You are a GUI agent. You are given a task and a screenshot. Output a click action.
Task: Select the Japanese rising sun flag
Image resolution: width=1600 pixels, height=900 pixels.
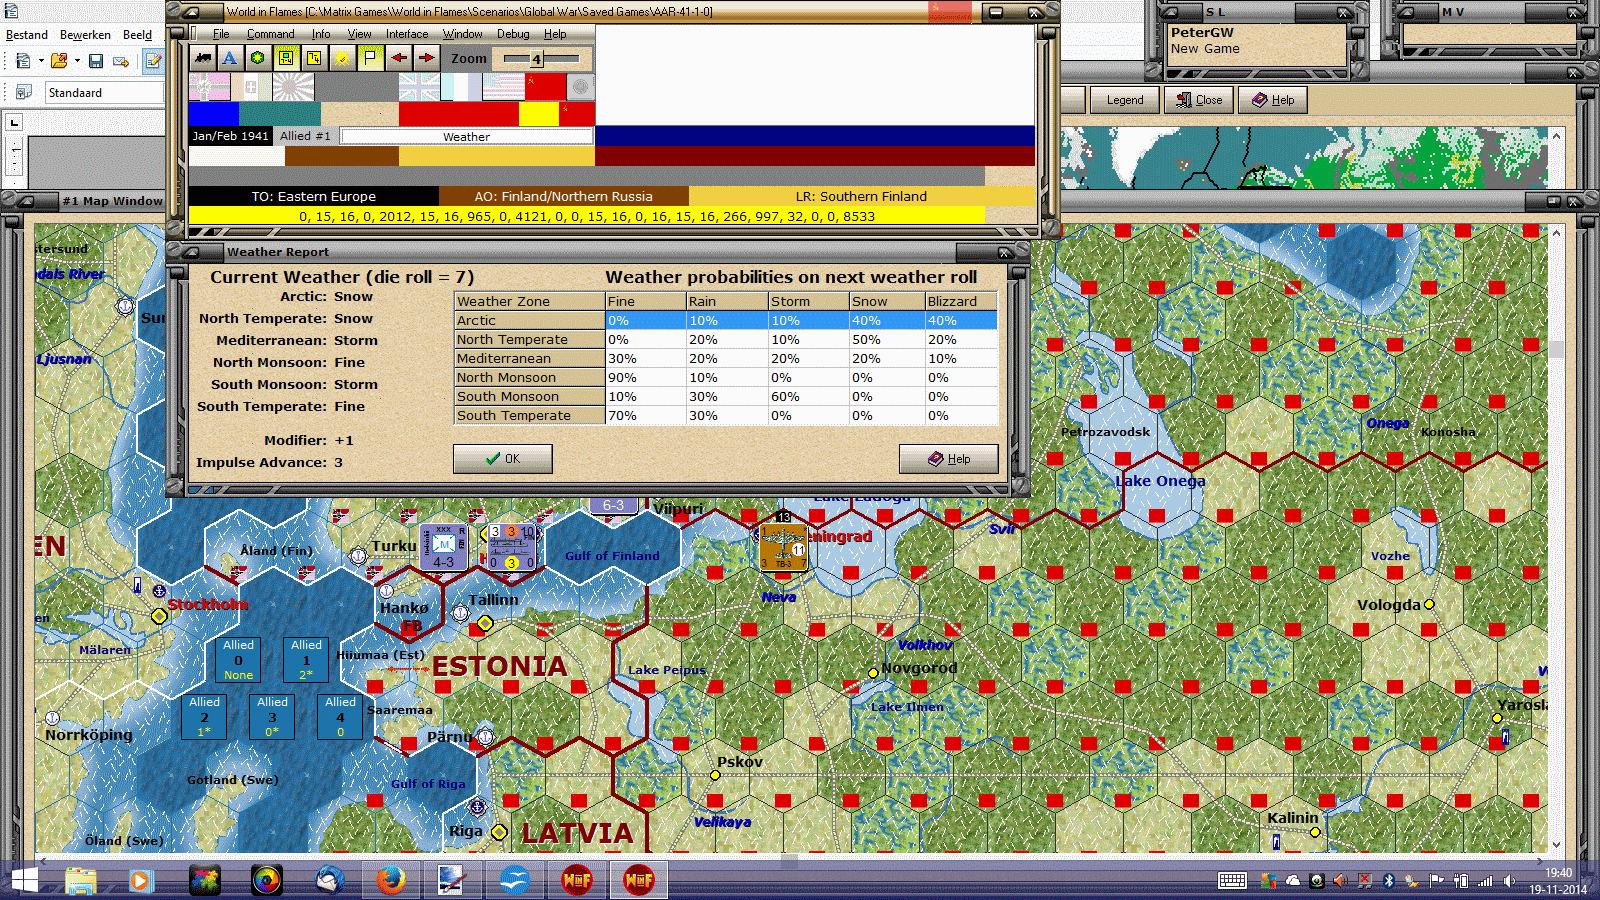293,87
